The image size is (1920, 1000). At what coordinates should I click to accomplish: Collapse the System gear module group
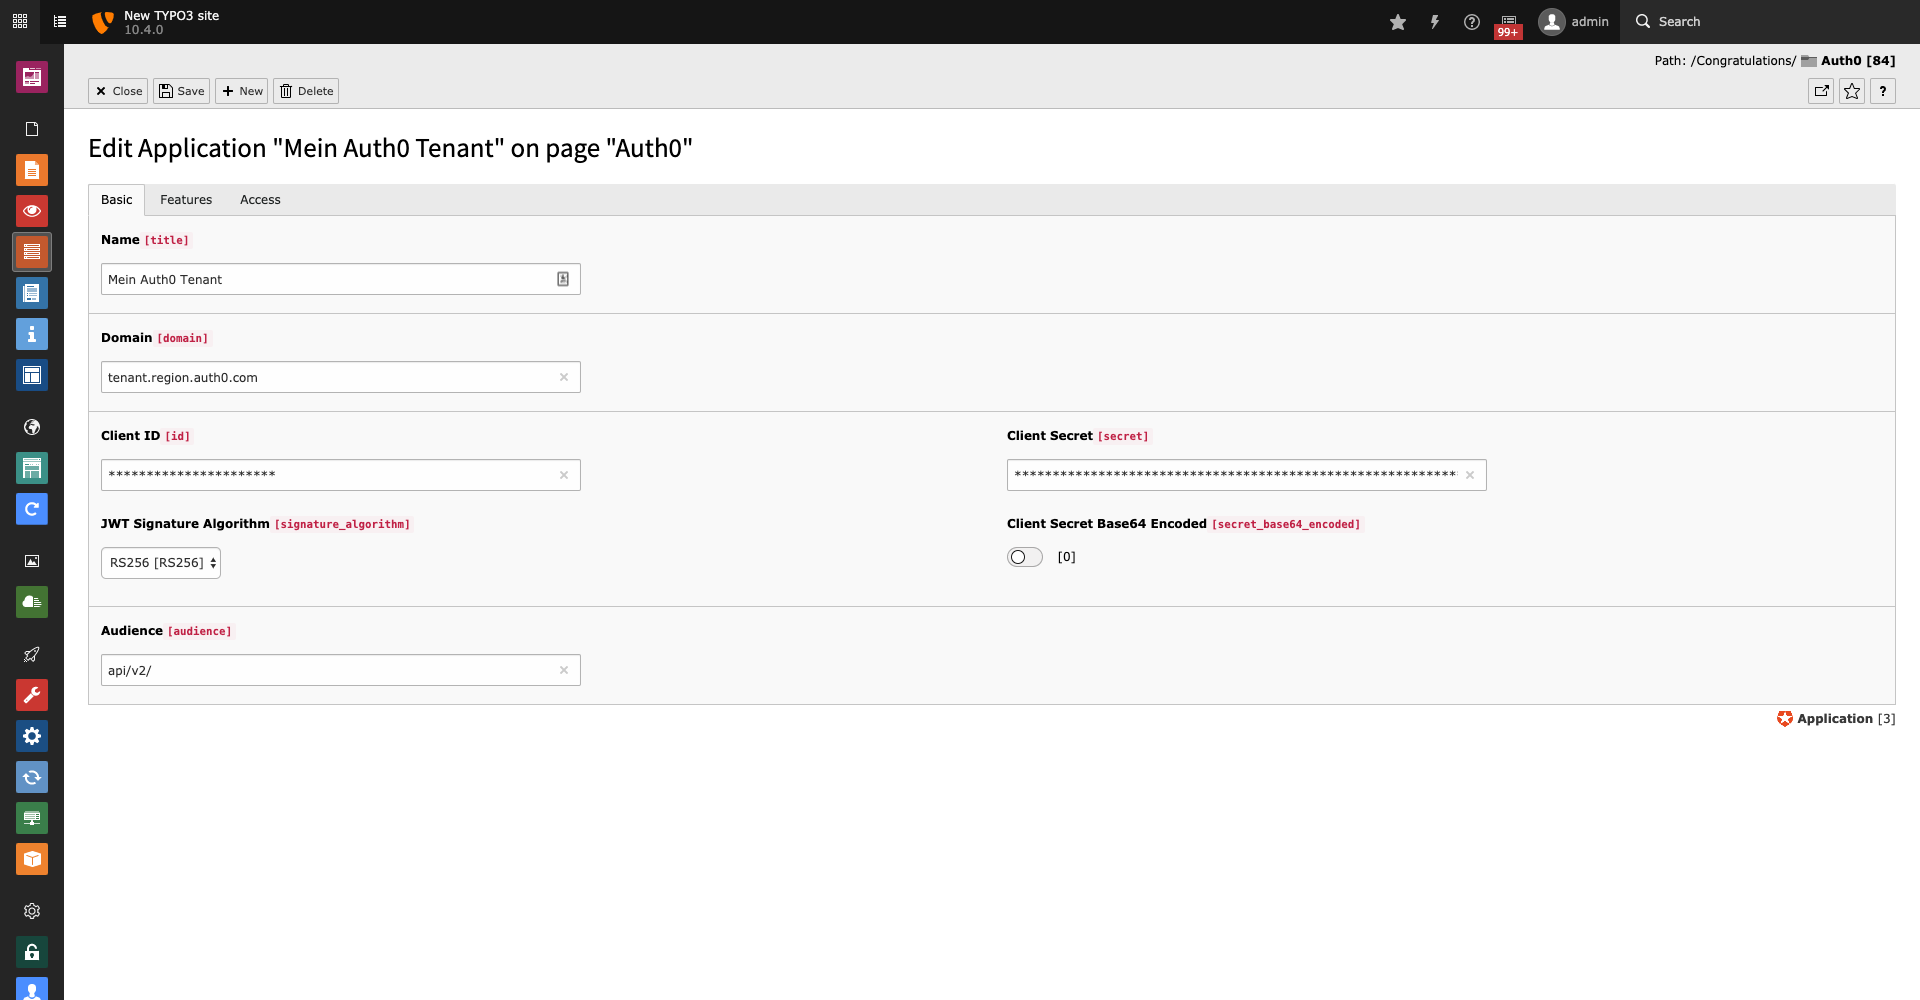(x=32, y=911)
